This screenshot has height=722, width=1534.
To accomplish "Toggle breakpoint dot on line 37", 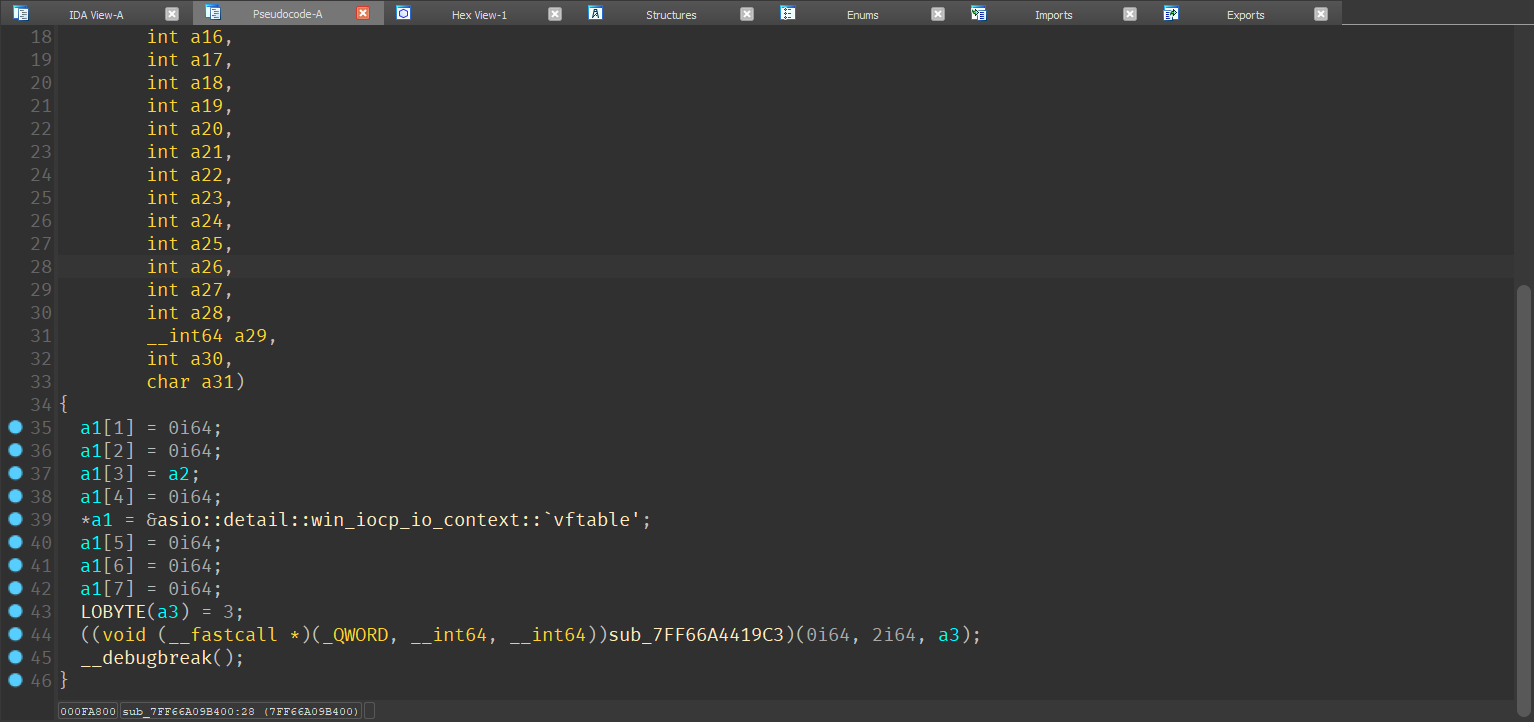I will pos(15,473).
